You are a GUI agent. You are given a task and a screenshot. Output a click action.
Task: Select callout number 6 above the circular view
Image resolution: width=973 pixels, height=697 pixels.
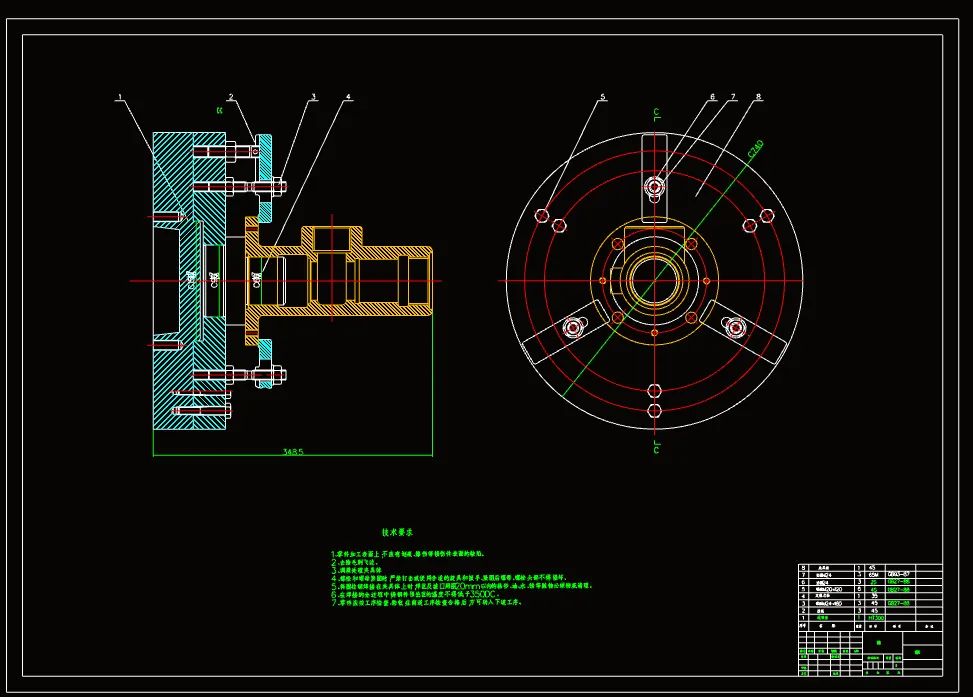pos(712,97)
